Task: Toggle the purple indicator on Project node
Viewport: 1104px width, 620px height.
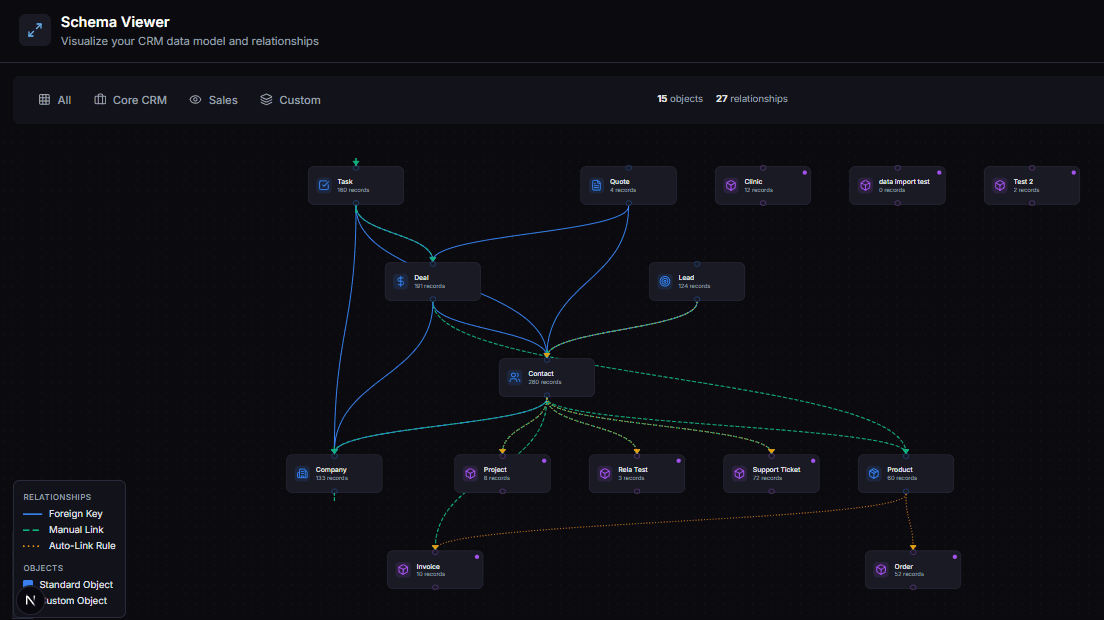Action: pos(543,459)
